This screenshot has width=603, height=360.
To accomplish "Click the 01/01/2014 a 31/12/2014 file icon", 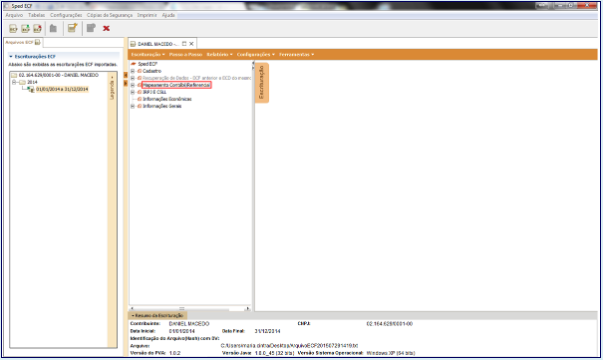I will [x=31, y=89].
